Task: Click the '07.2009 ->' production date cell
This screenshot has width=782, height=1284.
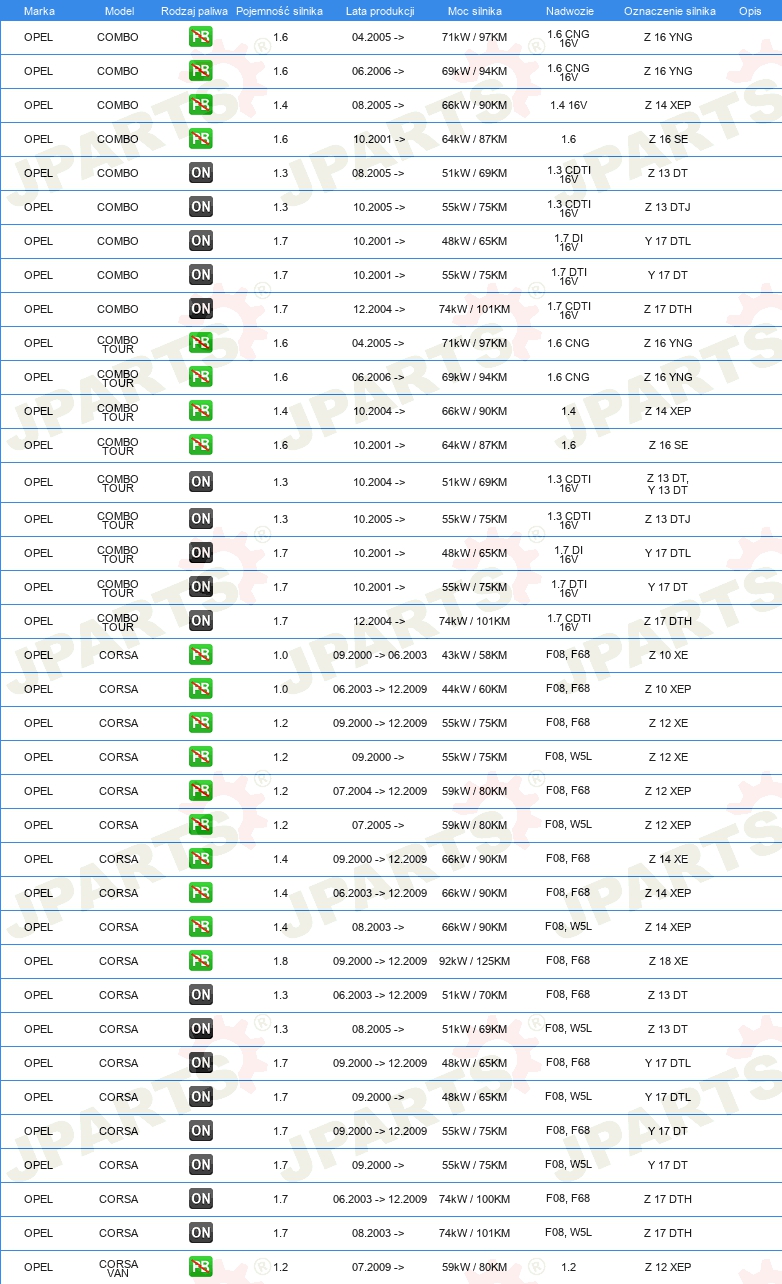Action: click(x=379, y=1267)
